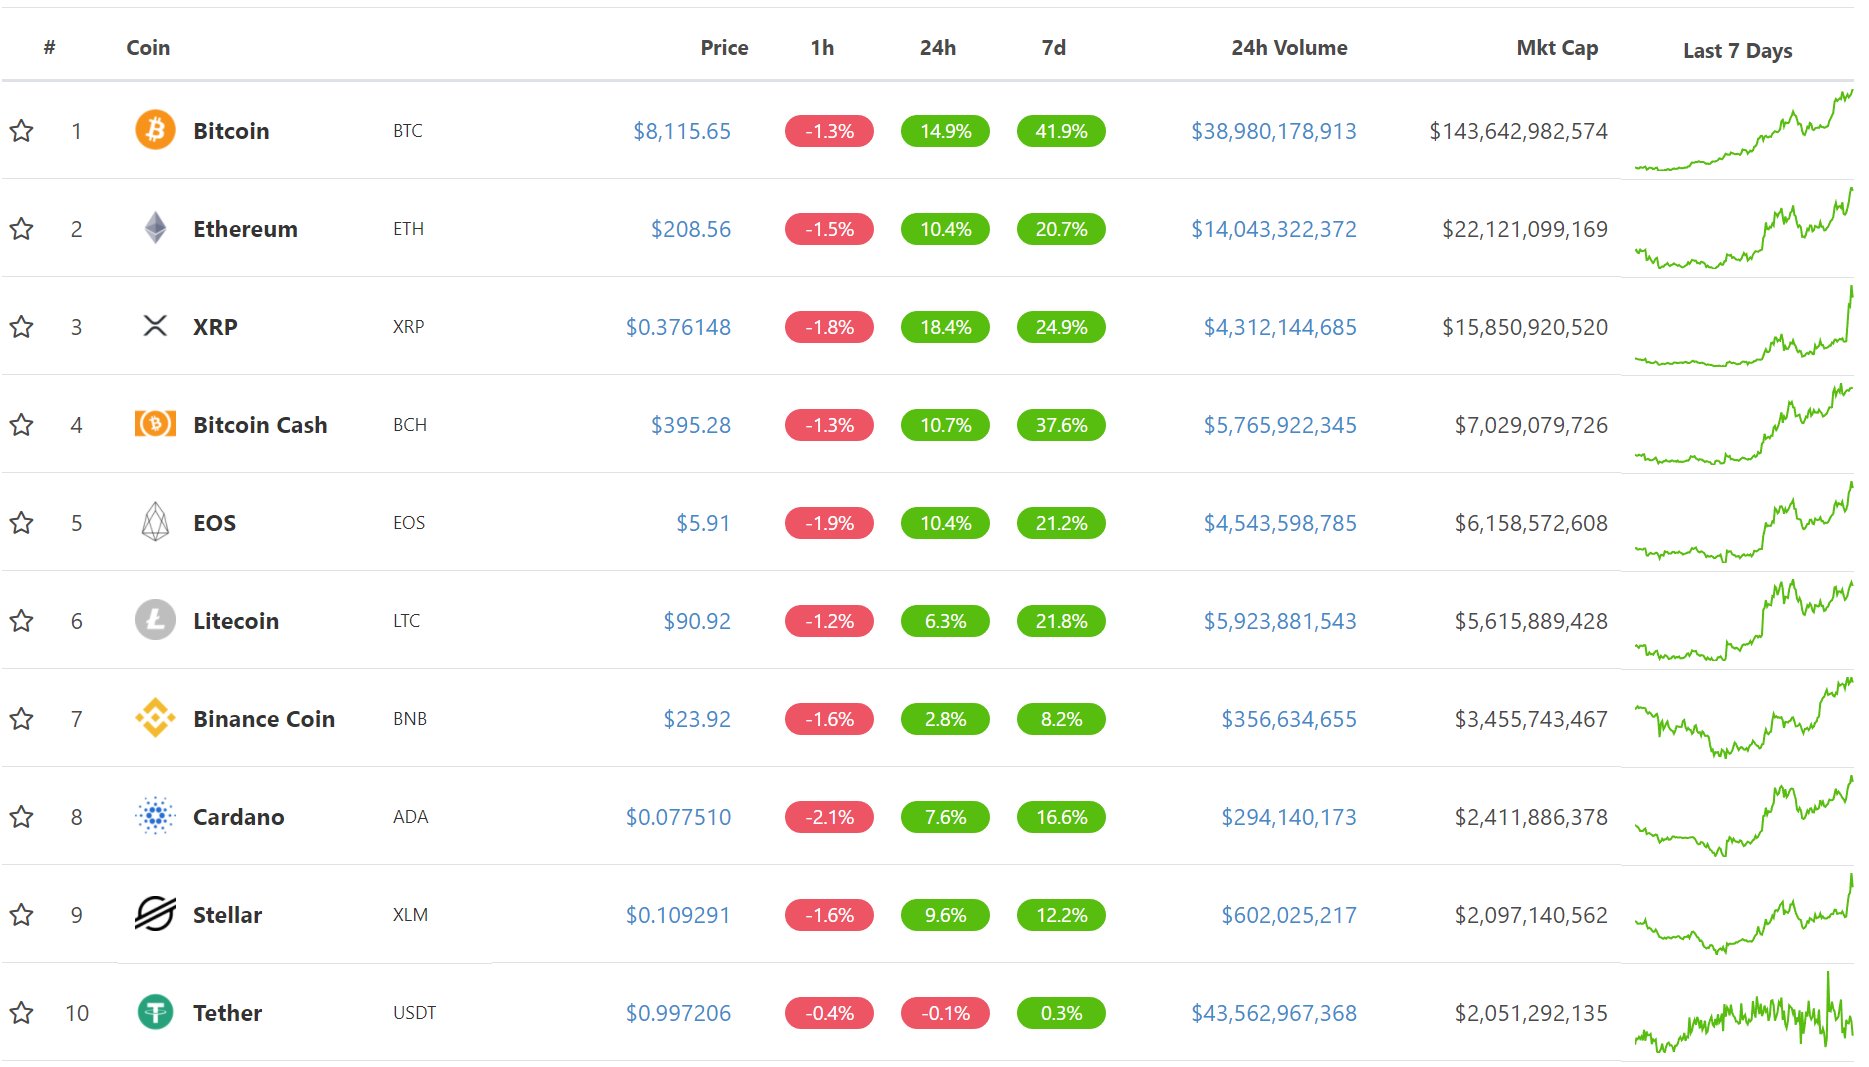Click XRP's 18.4% 24h badge

945,326
